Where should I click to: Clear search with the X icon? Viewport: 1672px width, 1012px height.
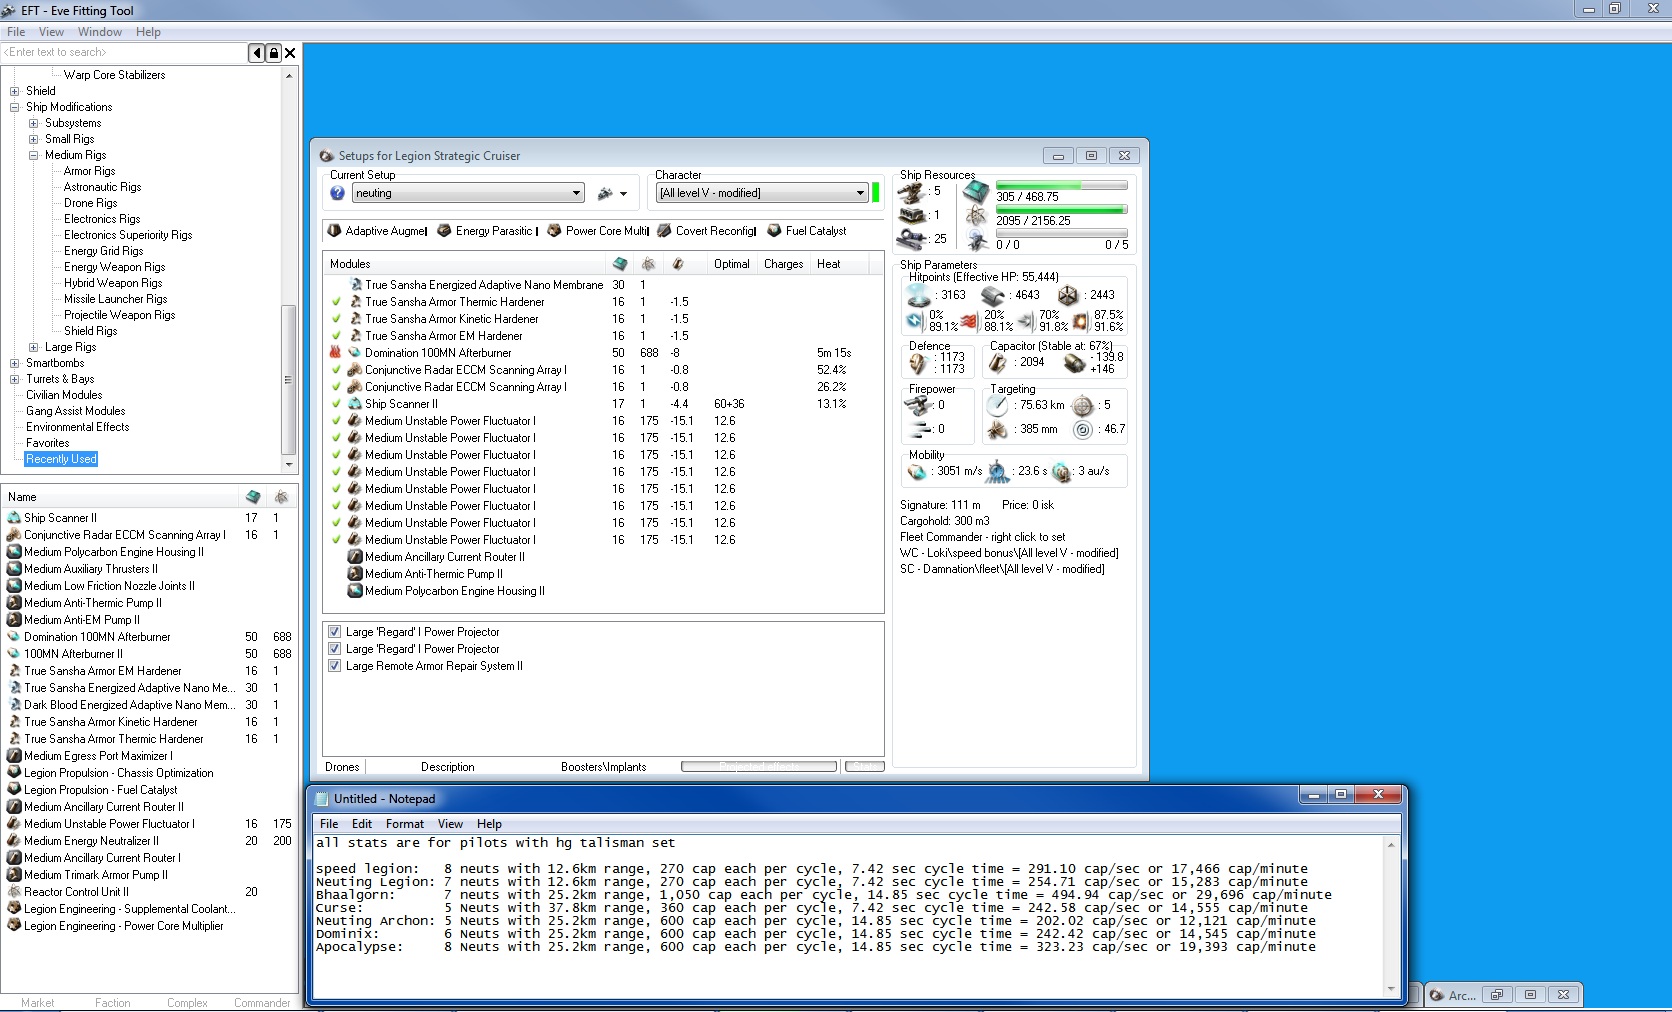pyautogui.click(x=290, y=53)
